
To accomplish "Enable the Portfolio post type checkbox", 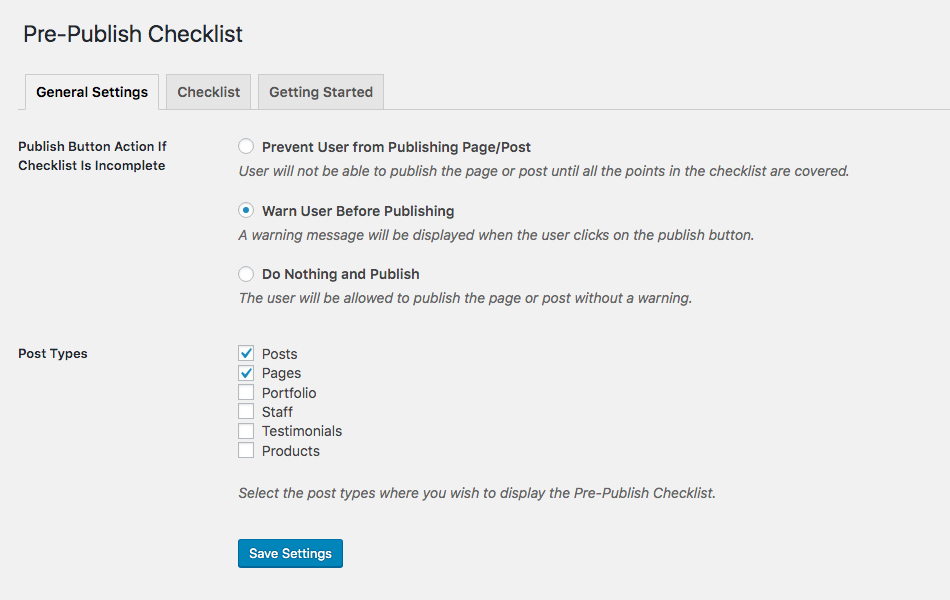I will 246,392.
